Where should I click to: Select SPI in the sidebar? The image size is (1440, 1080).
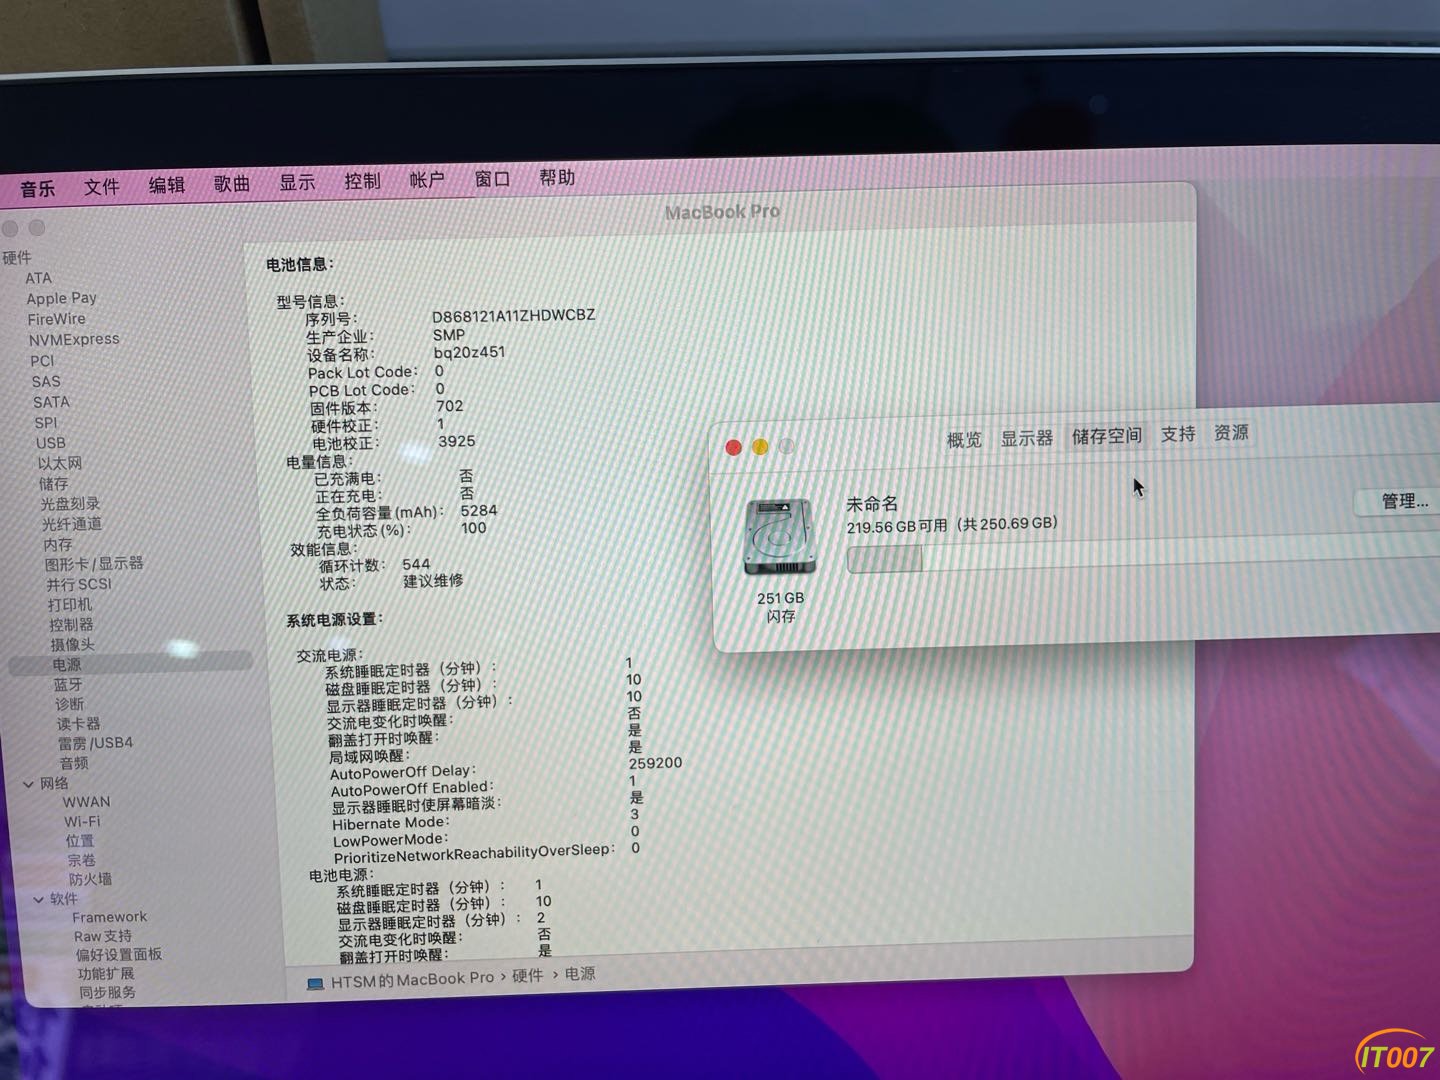click(46, 422)
